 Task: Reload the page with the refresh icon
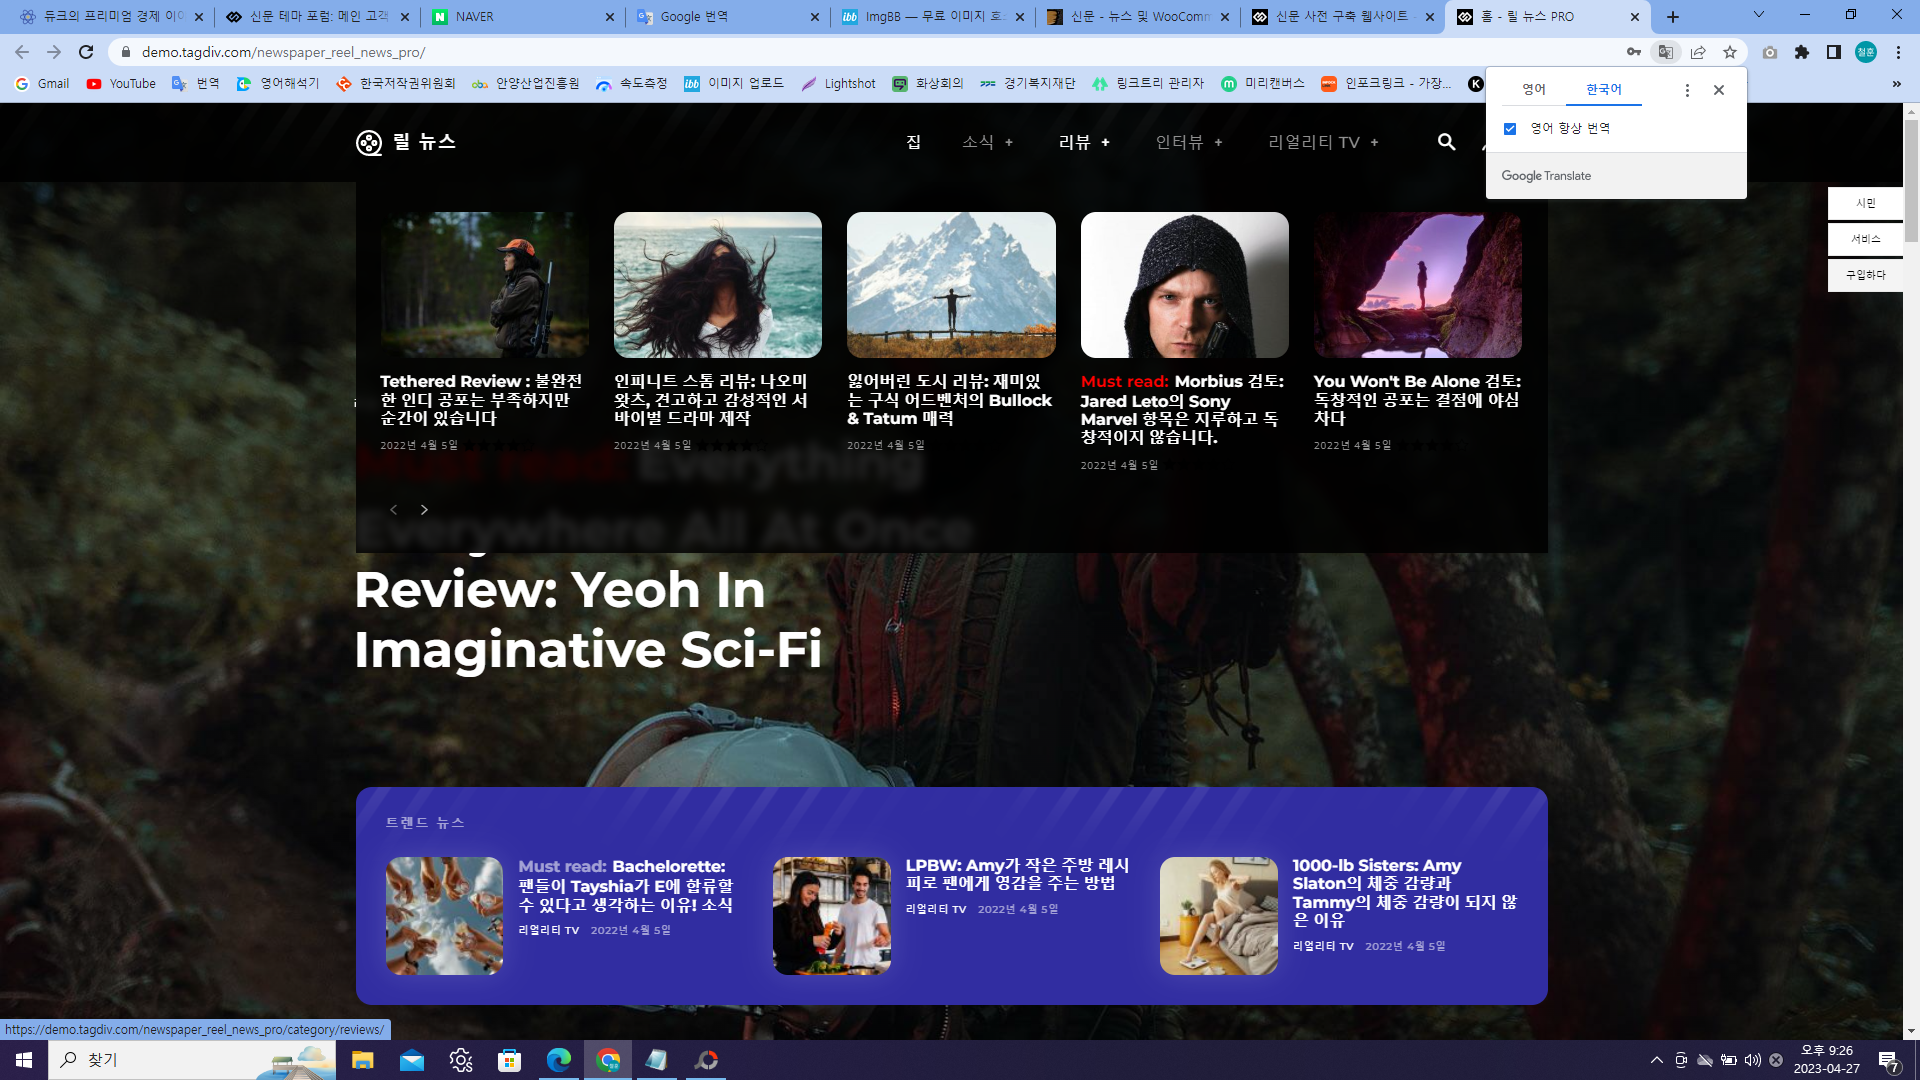(86, 52)
